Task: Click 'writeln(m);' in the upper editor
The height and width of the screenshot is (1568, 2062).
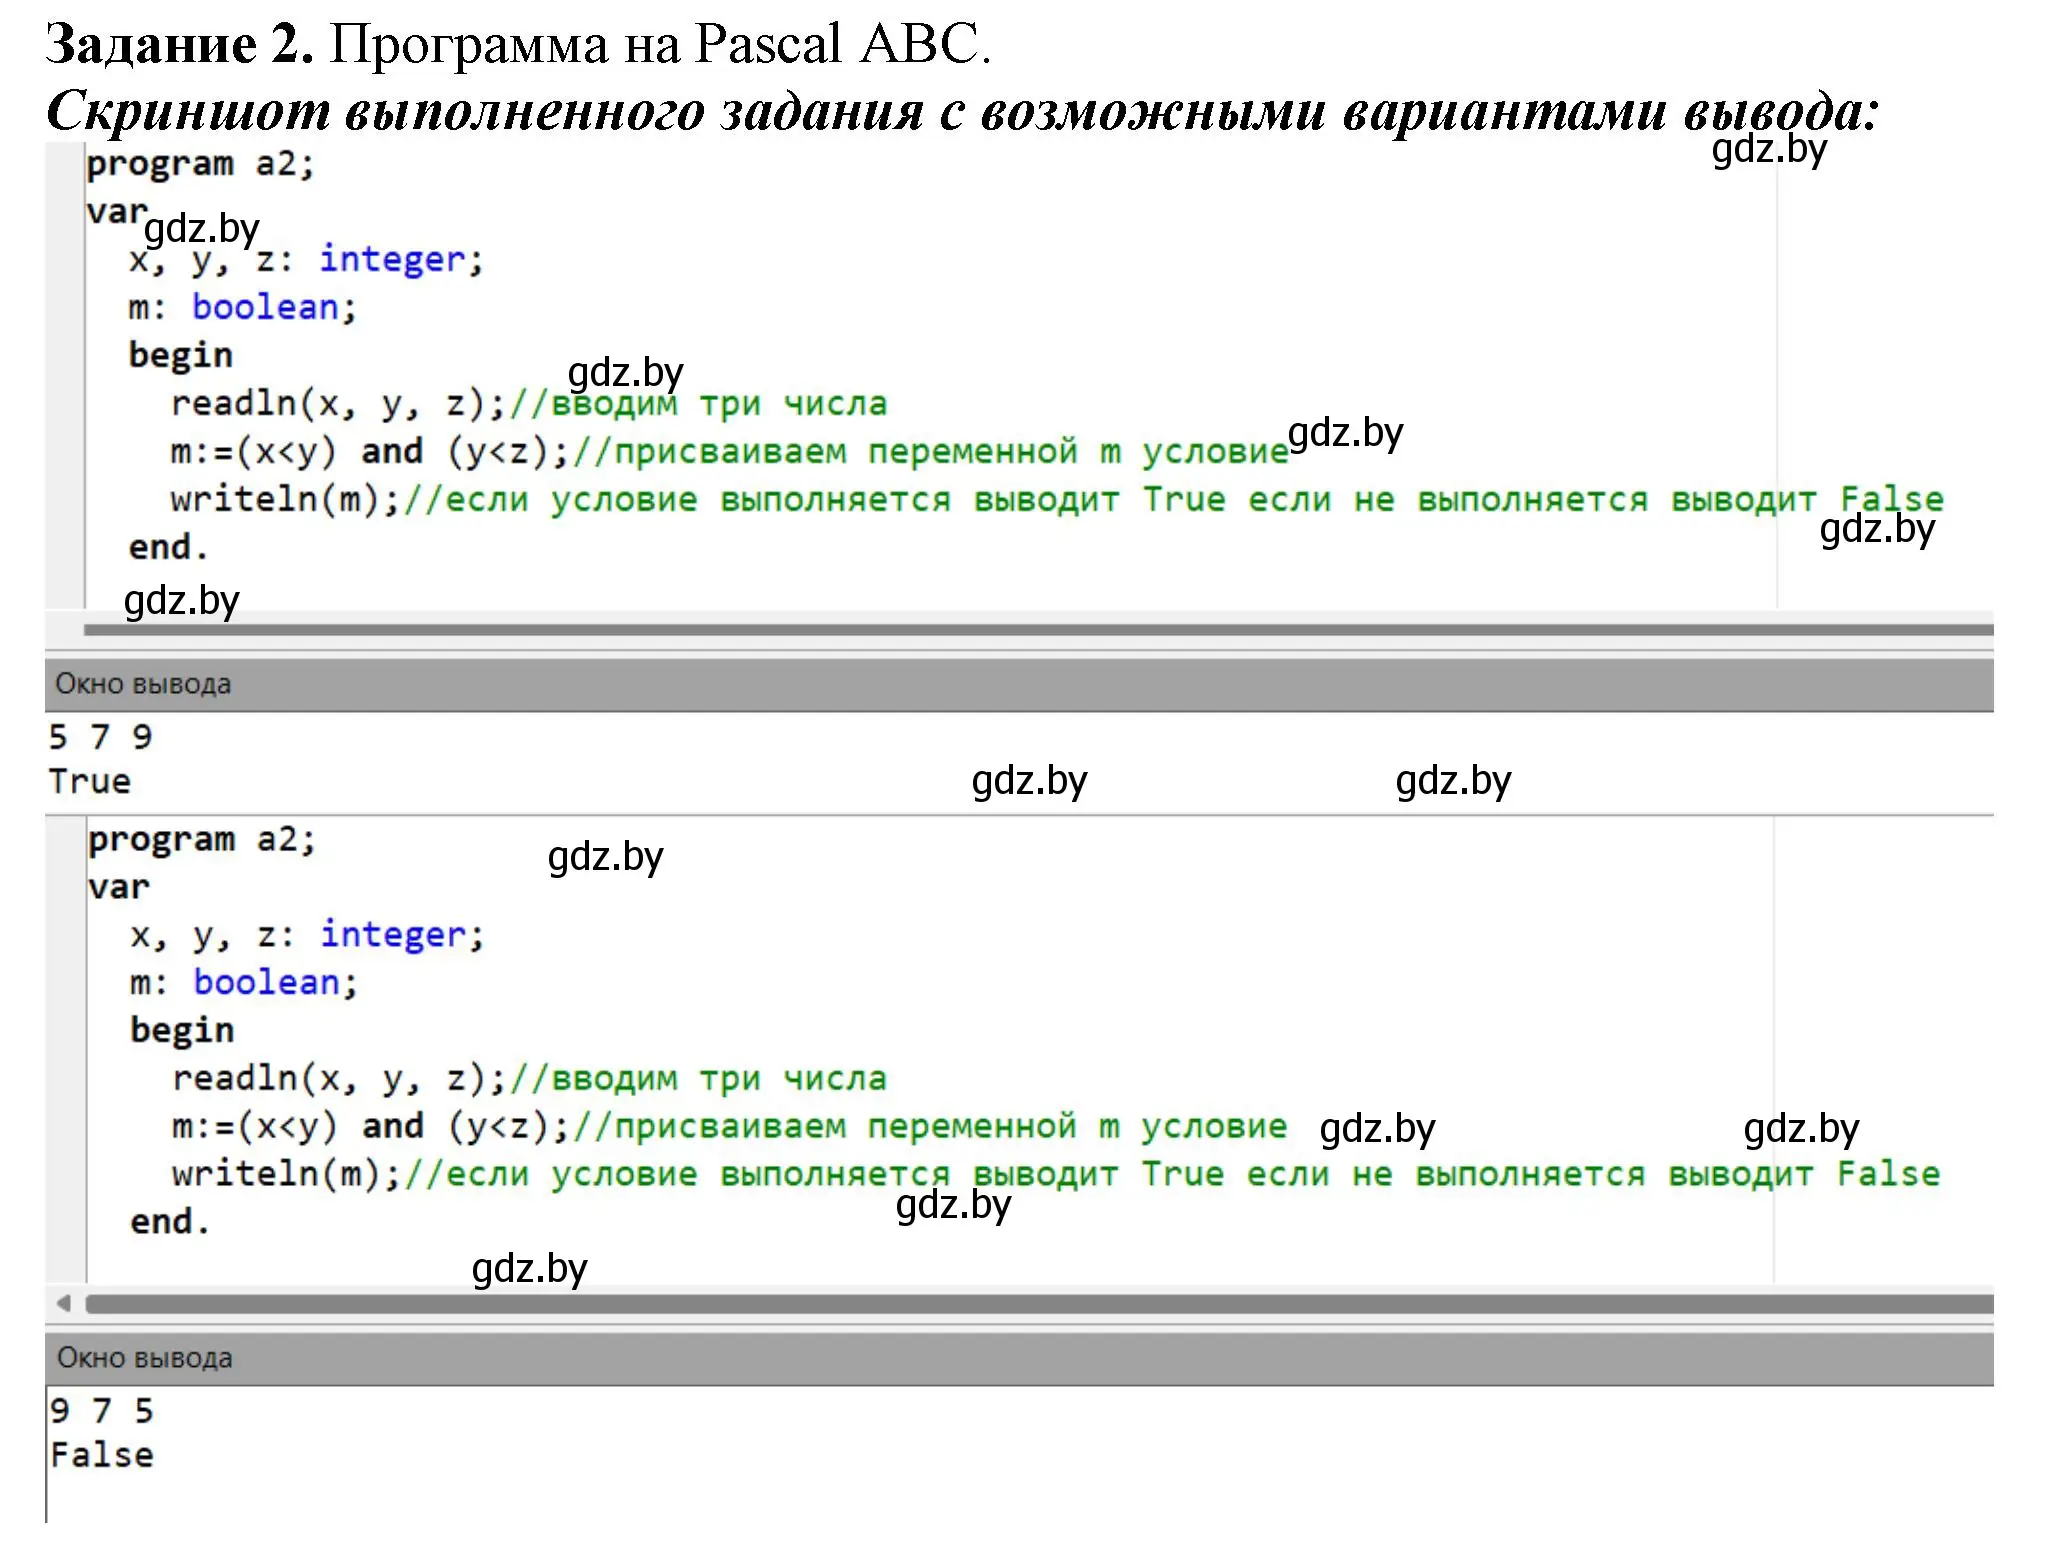Action: click(x=285, y=500)
